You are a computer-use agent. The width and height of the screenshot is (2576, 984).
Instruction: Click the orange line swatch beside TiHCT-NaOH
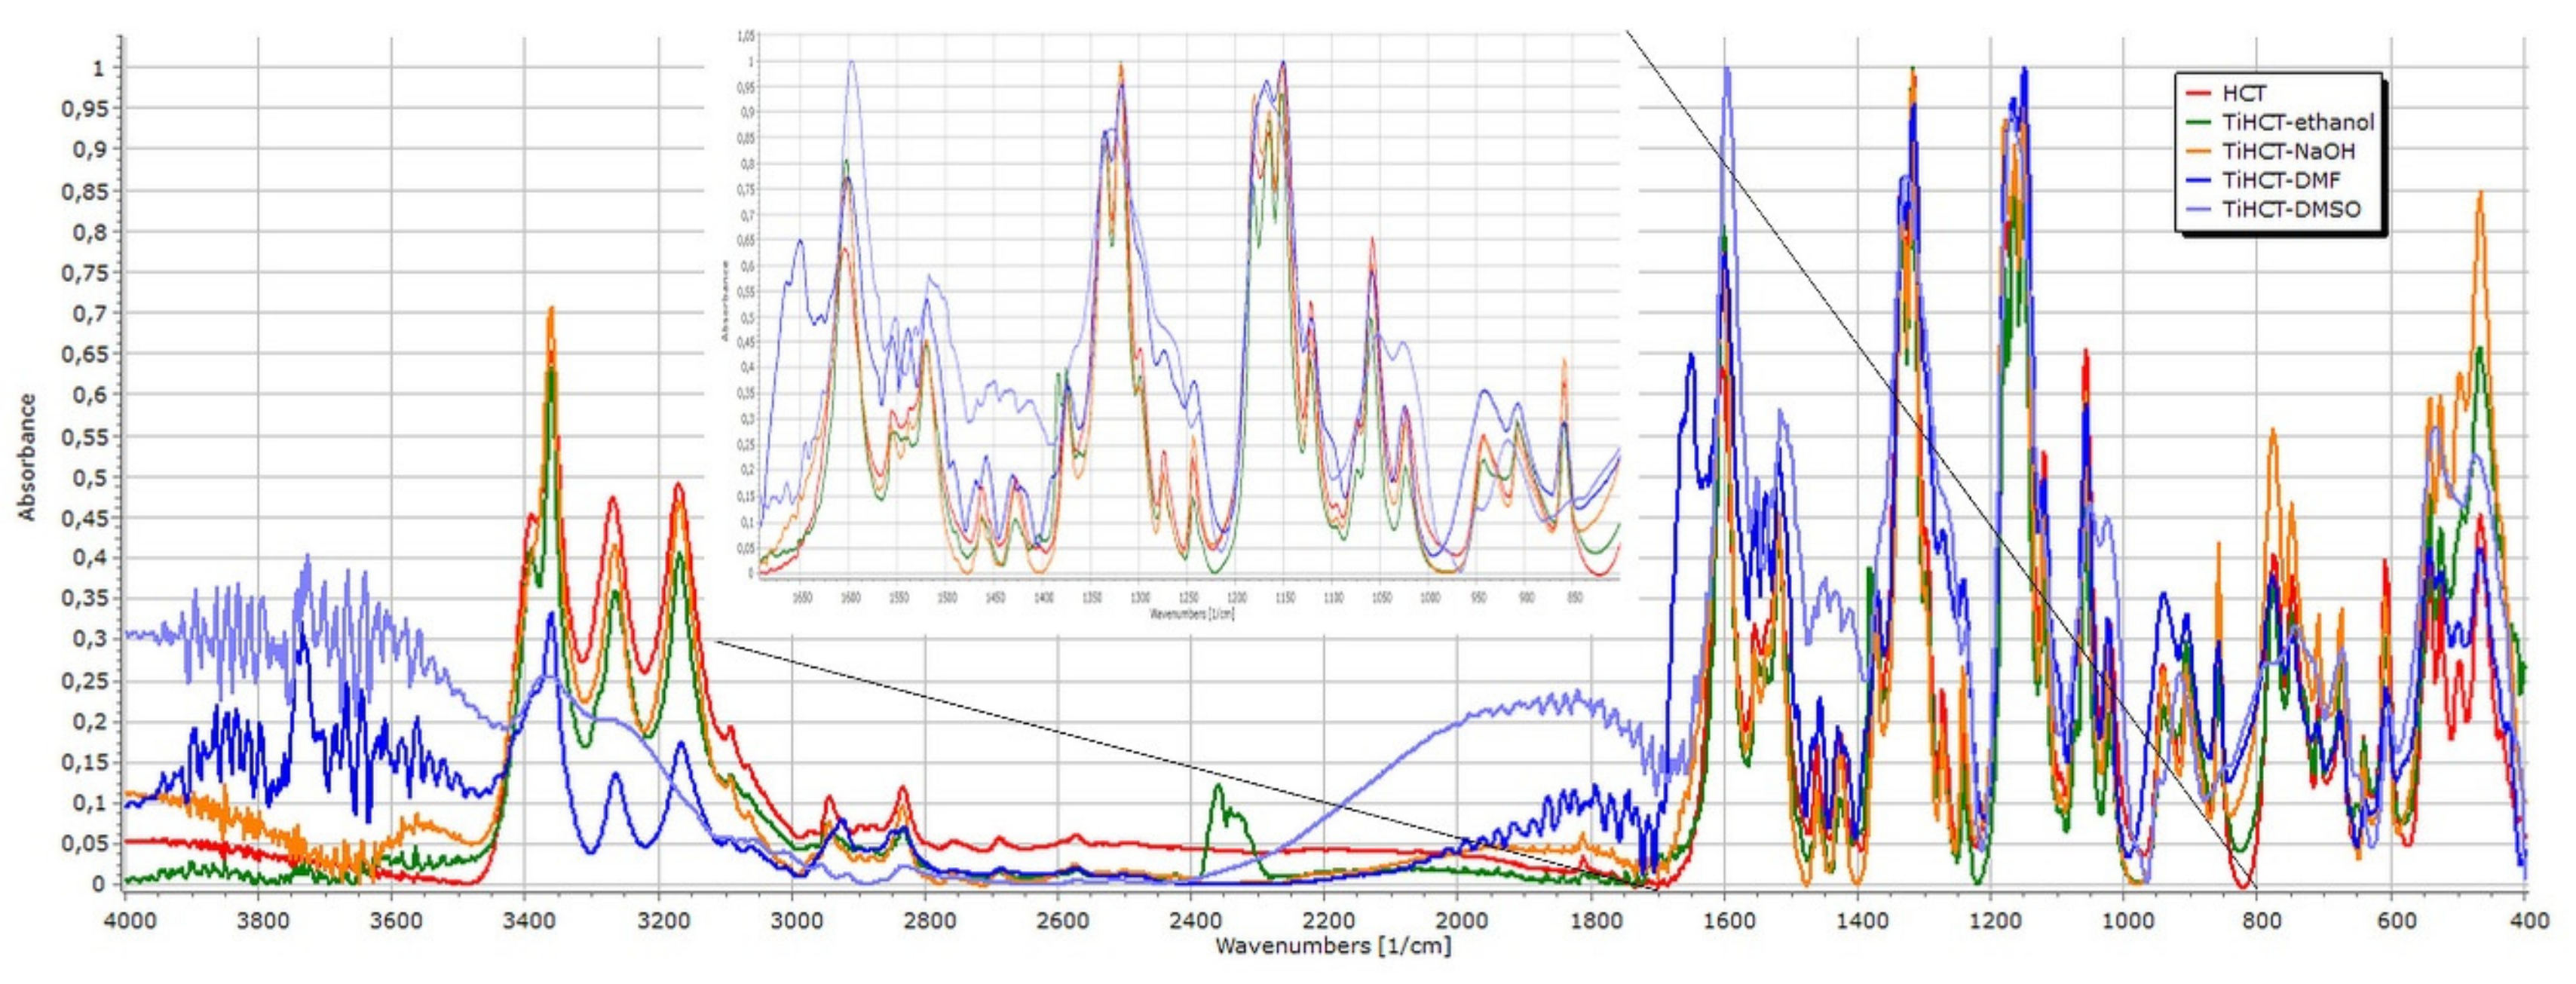[x=2198, y=152]
